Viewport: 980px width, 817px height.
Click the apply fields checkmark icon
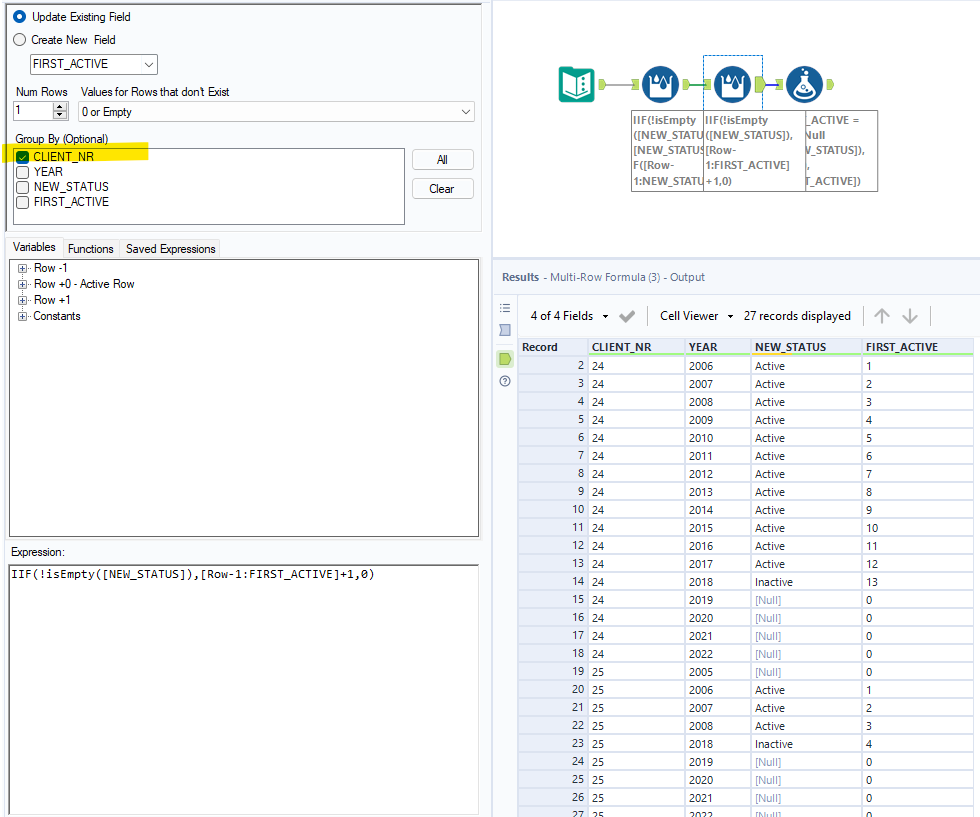coord(627,316)
